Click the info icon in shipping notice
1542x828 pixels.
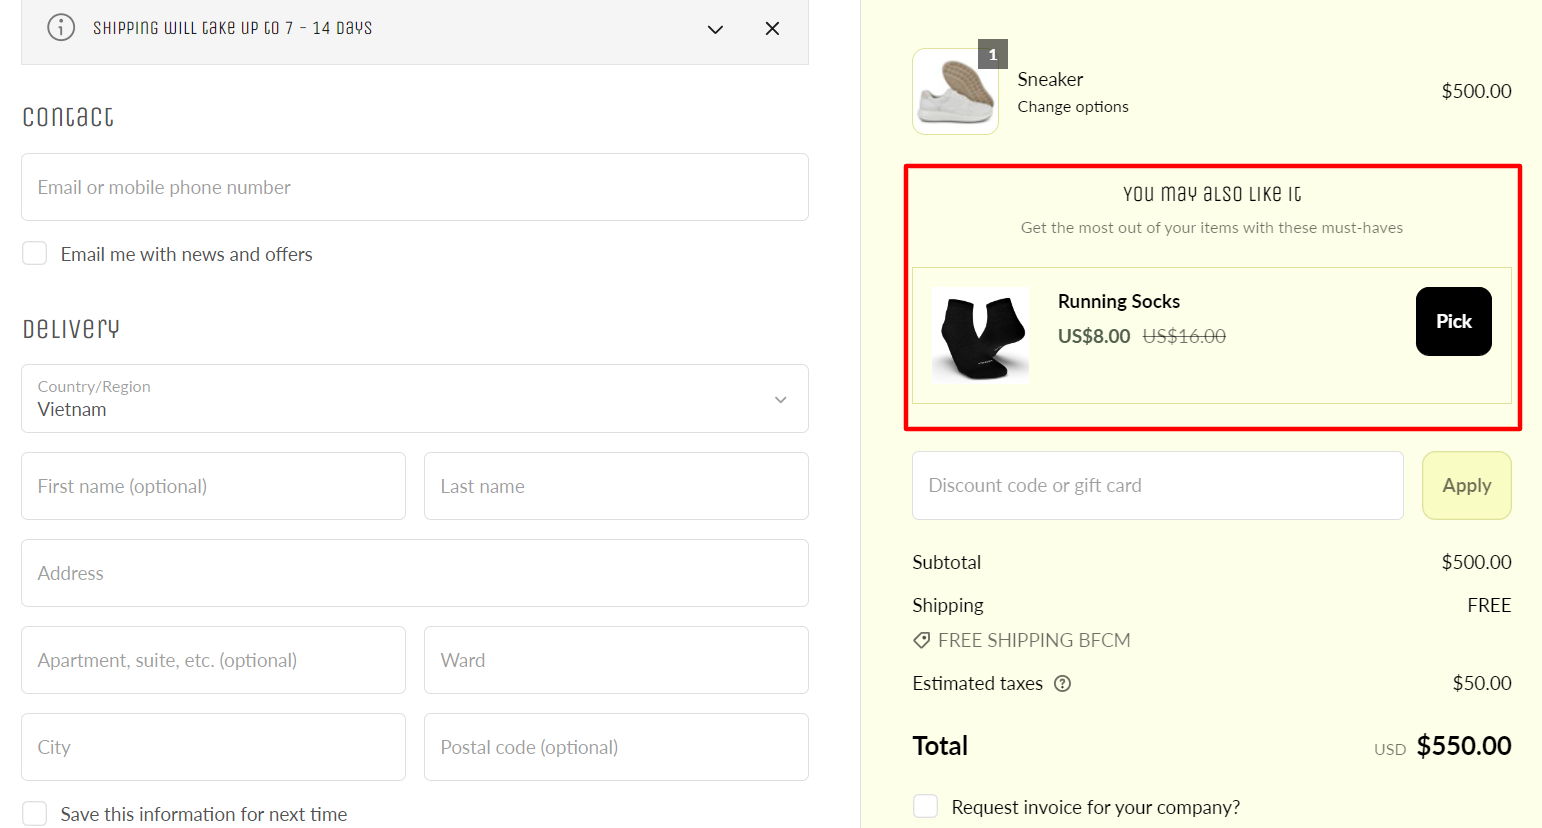click(61, 28)
